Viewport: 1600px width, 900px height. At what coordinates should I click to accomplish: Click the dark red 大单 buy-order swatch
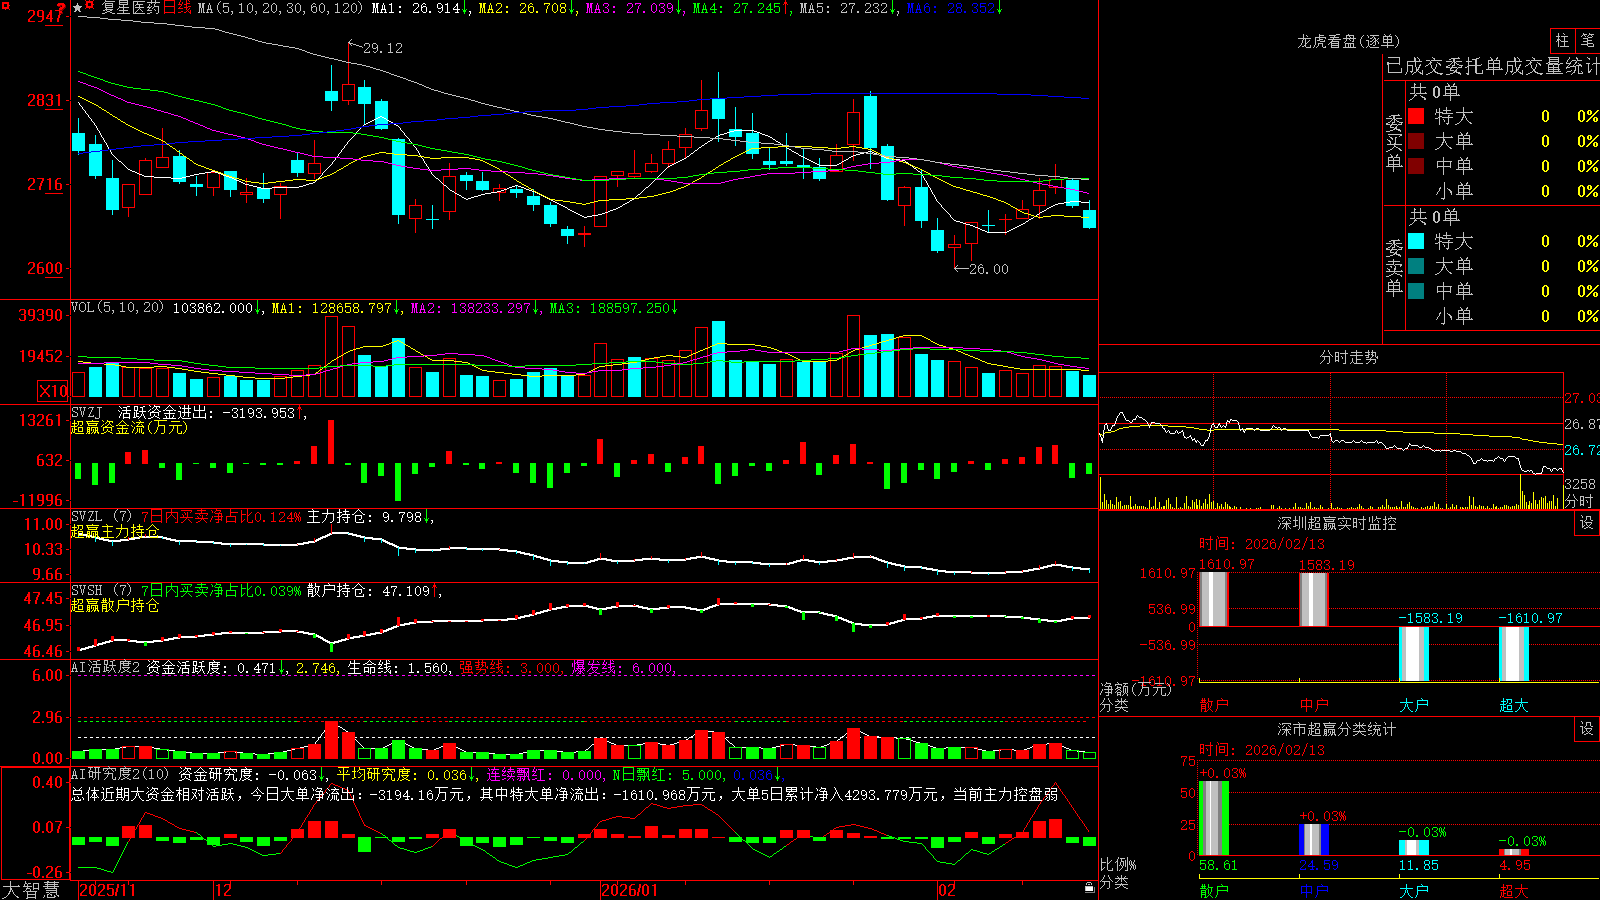tap(1416, 141)
